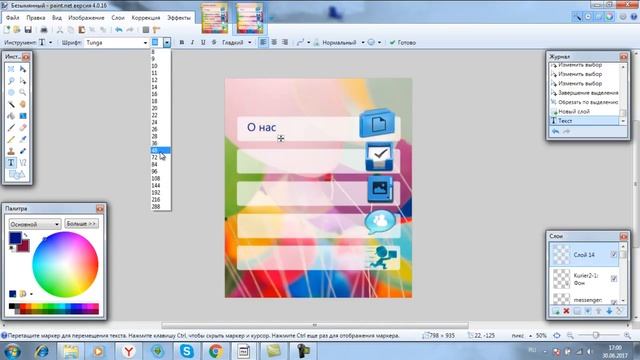Select the Paintbrush tool

(11, 128)
